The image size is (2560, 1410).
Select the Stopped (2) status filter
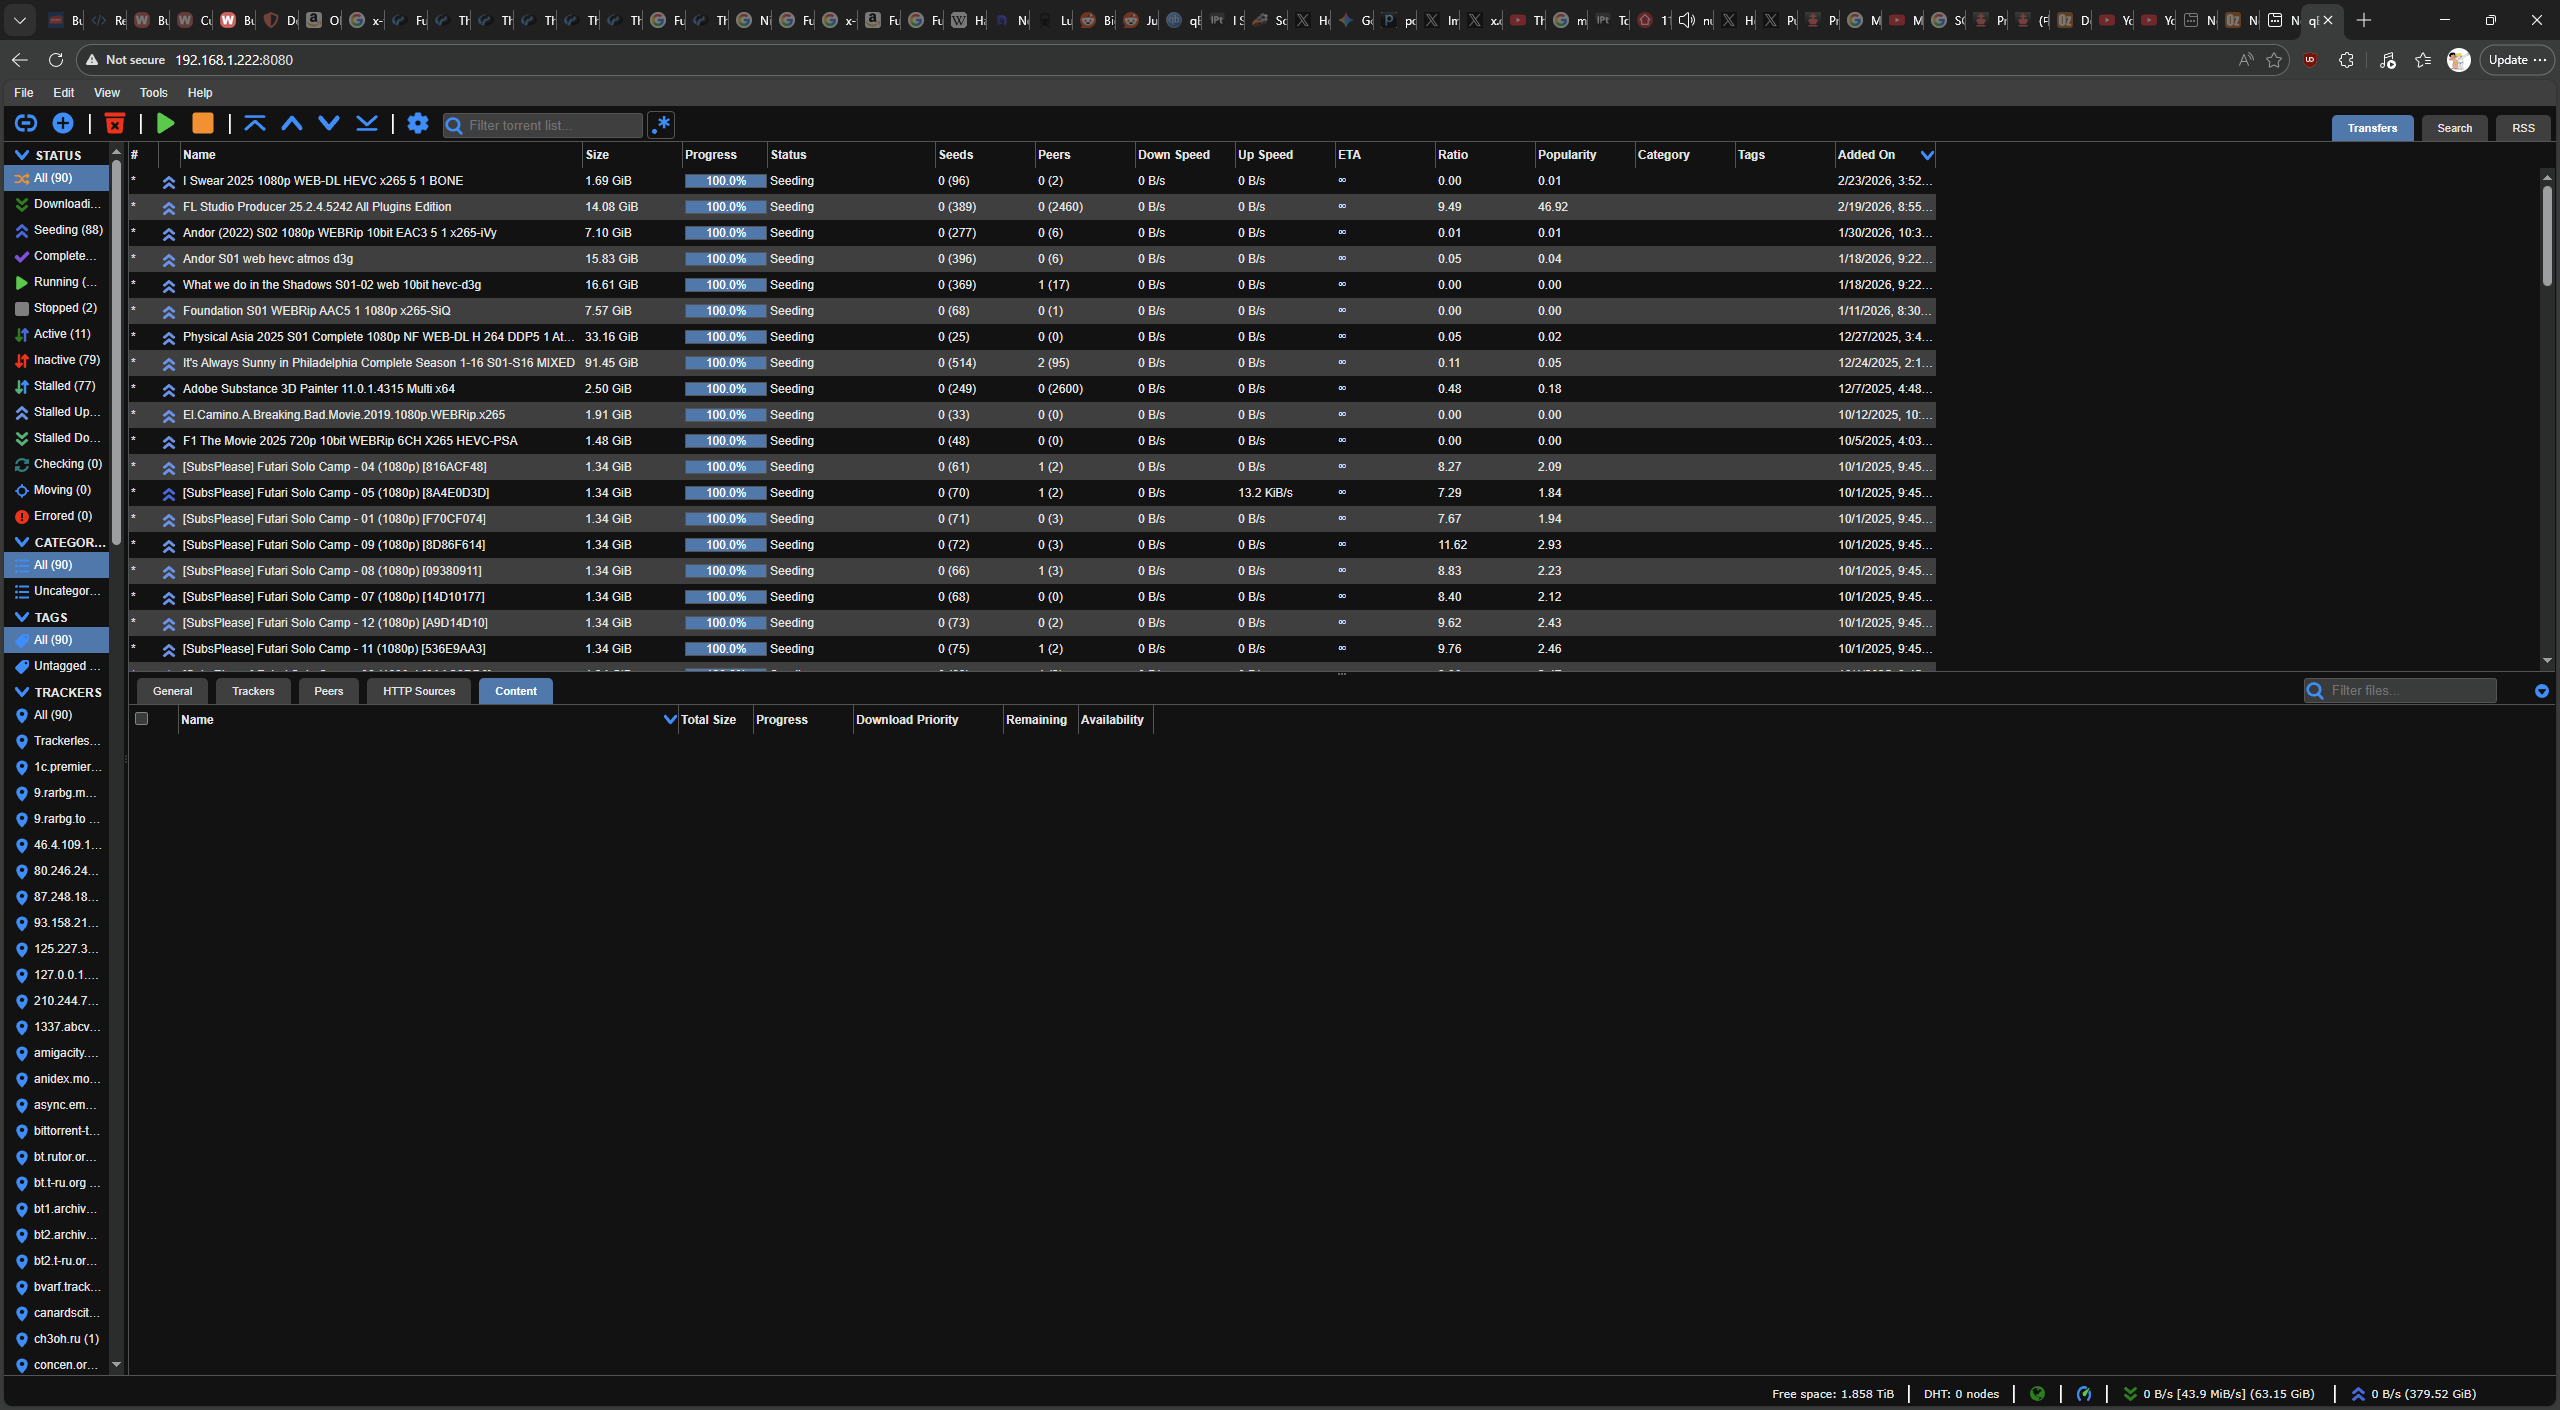tap(65, 308)
